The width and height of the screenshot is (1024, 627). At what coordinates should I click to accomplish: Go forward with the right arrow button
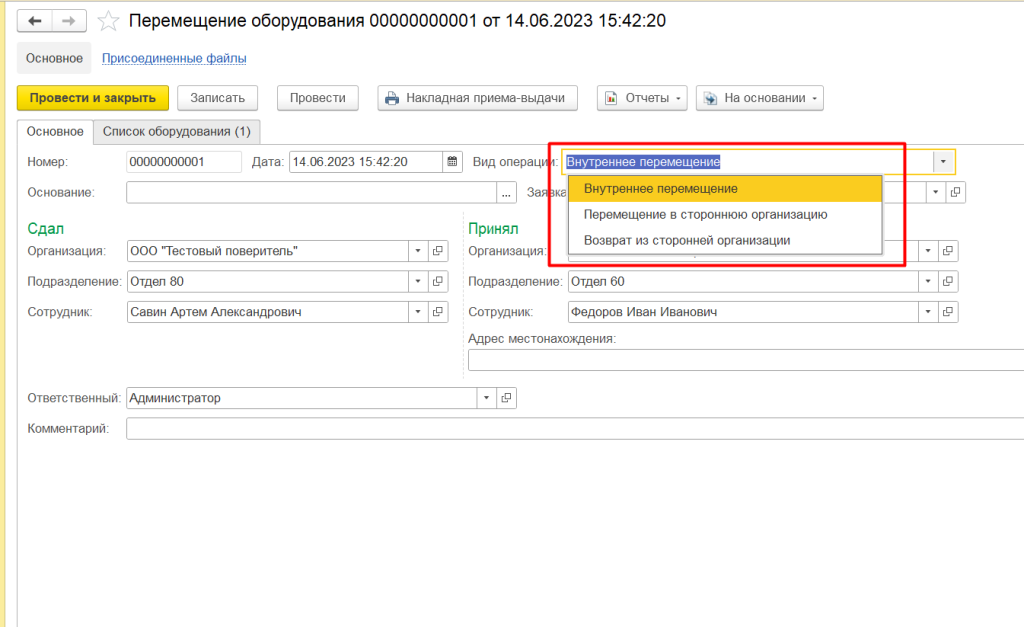coord(69,22)
